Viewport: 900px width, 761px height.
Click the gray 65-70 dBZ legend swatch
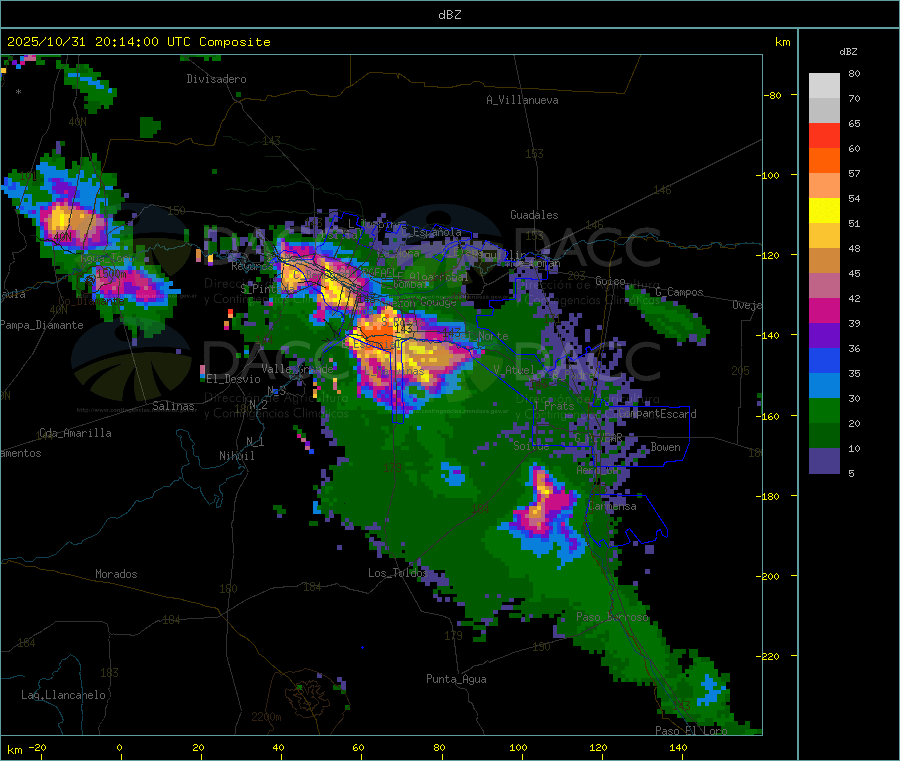824,111
